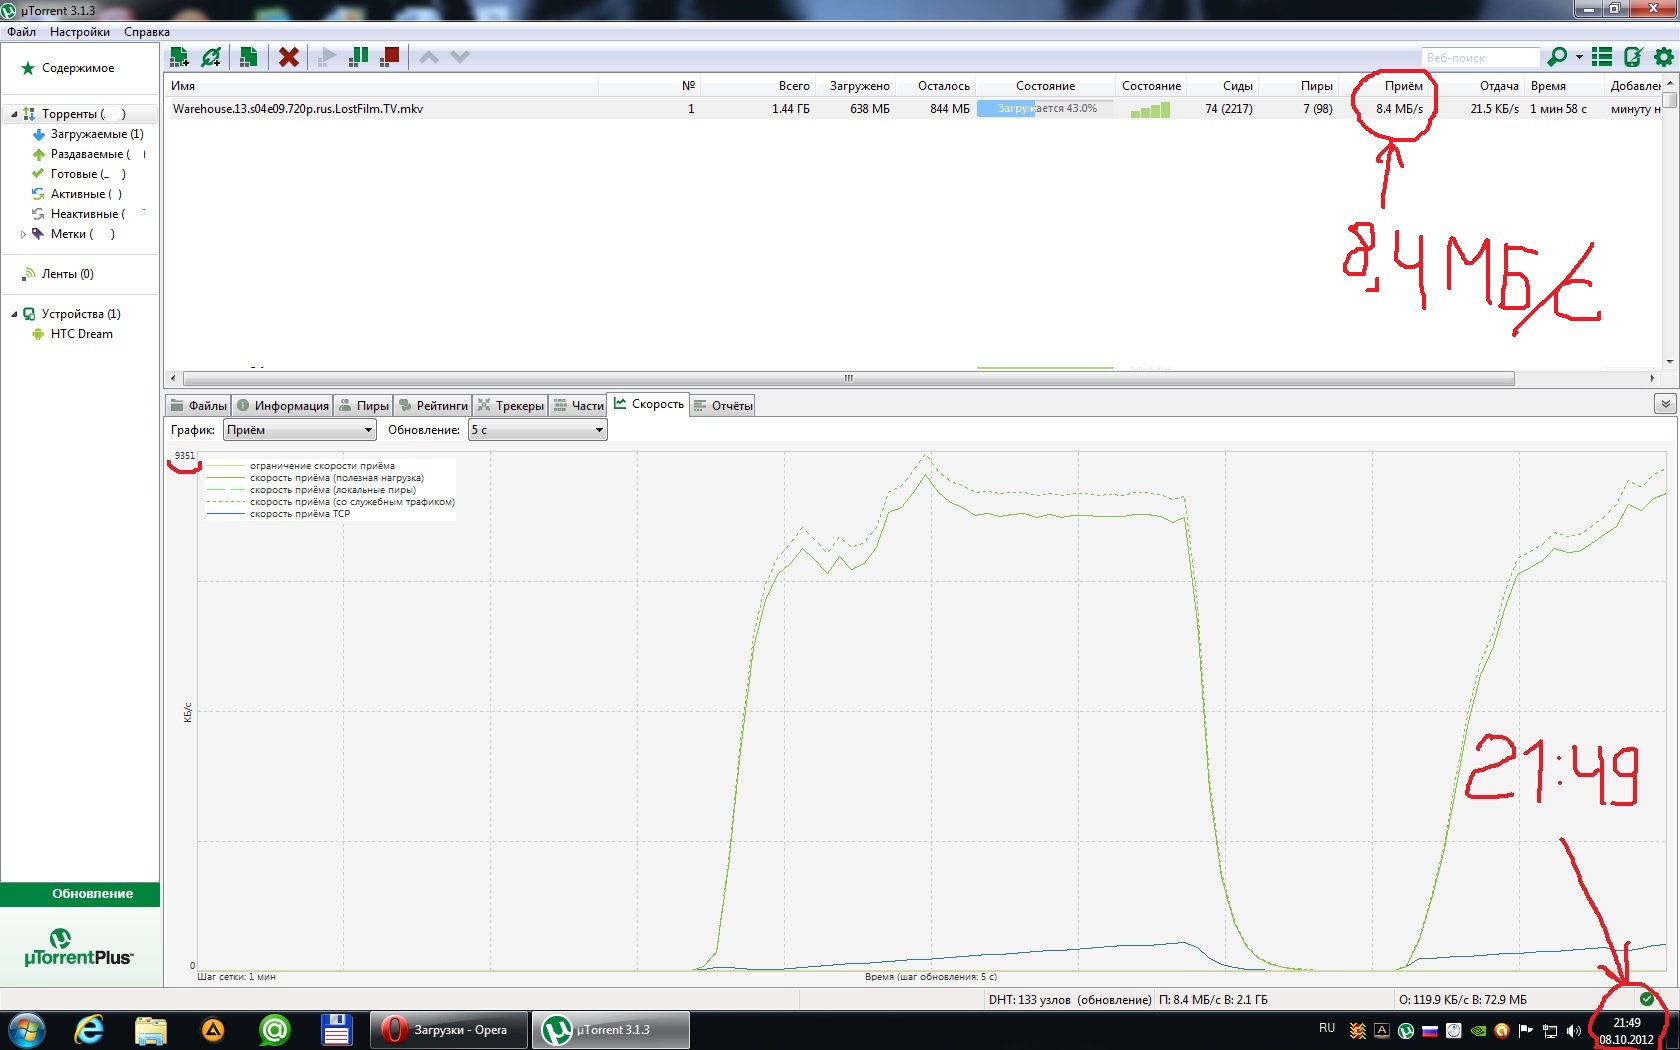Open the График dropdown showing Приём
The width and height of the screenshot is (1680, 1050).
pyautogui.click(x=299, y=430)
